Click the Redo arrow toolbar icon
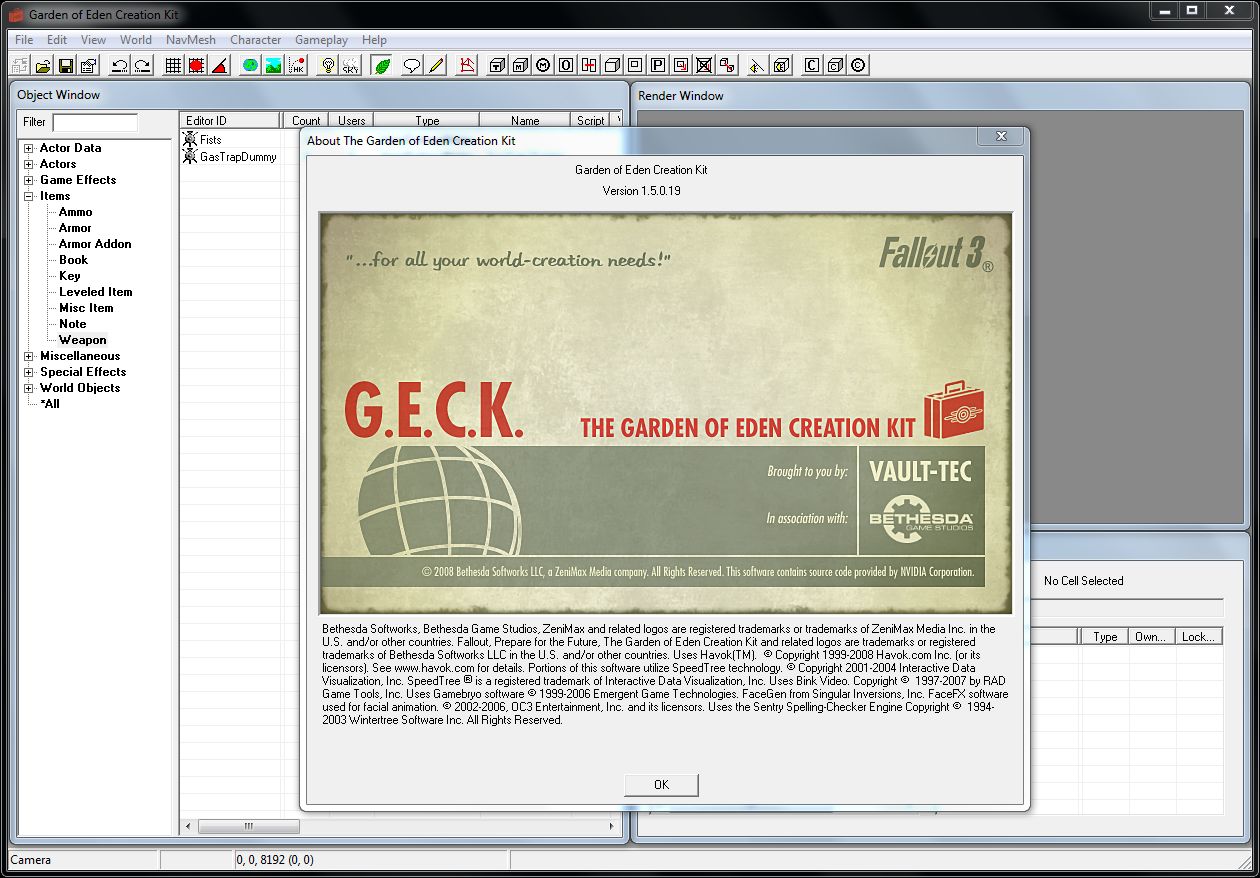 click(143, 66)
